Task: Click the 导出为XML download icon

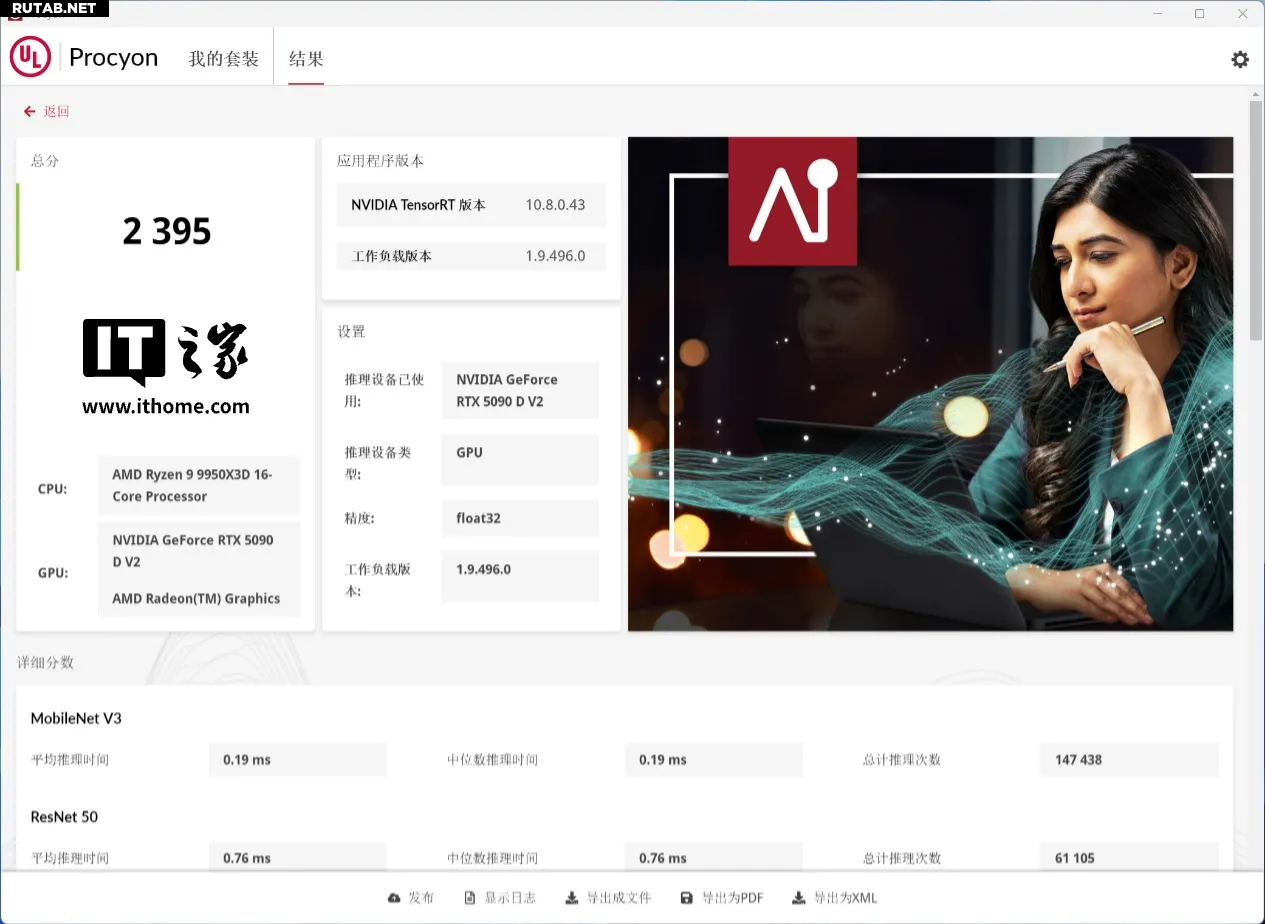Action: 798,898
